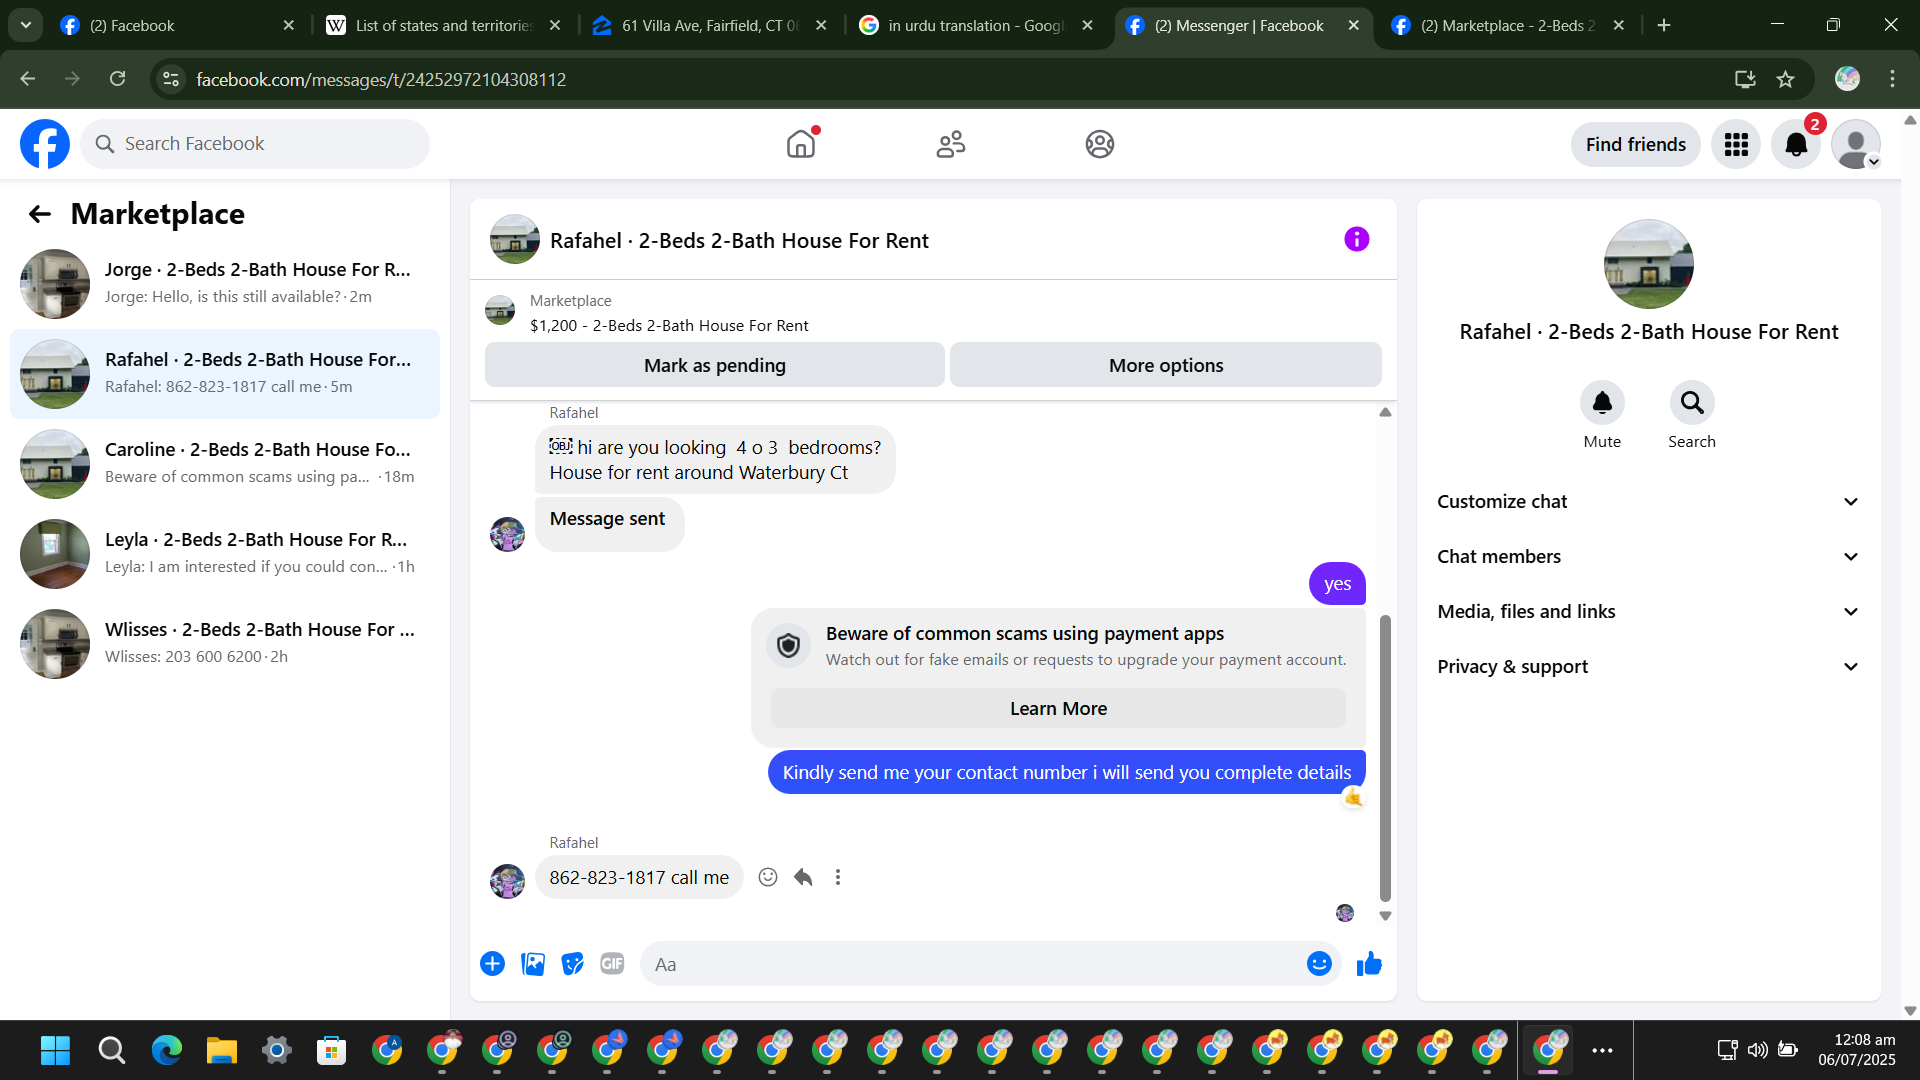Expand Customize chat section

1648,502
